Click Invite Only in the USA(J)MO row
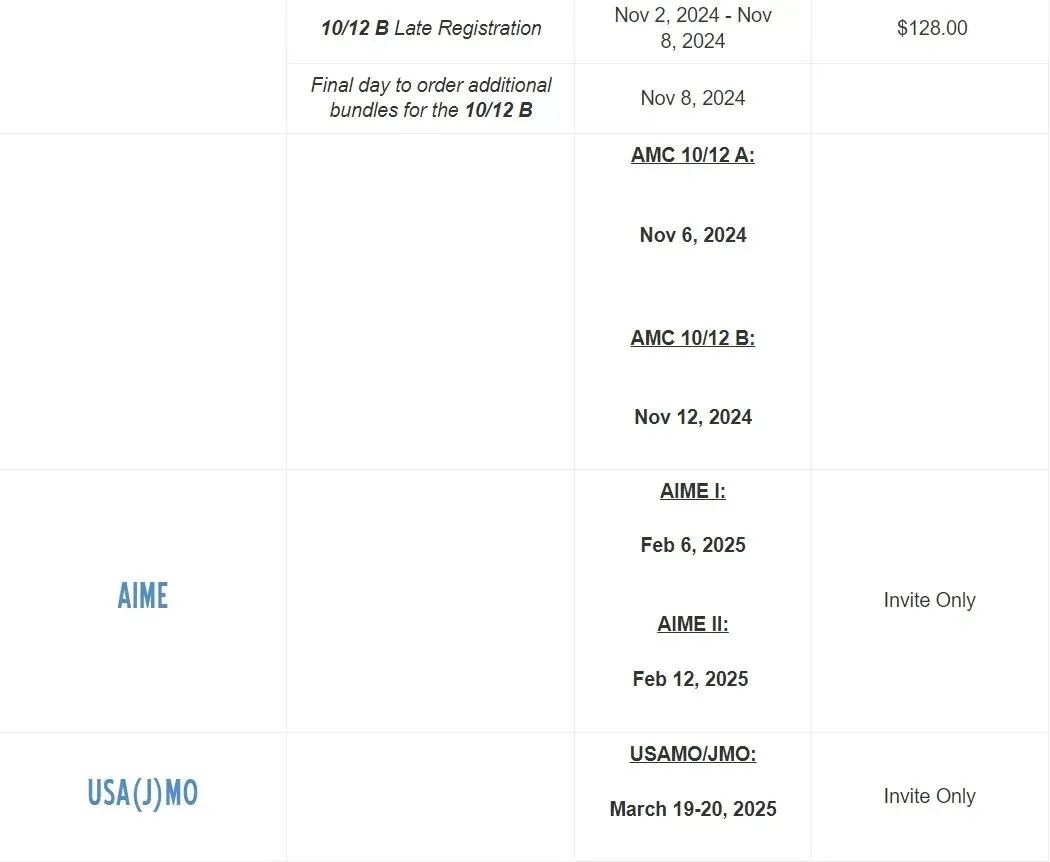 [x=929, y=796]
